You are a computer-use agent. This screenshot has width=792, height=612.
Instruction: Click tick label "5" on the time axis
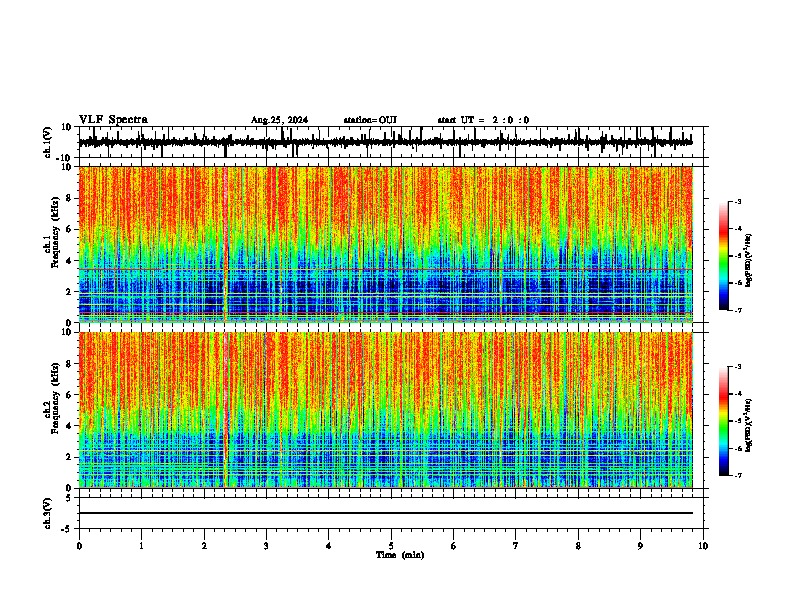click(391, 546)
